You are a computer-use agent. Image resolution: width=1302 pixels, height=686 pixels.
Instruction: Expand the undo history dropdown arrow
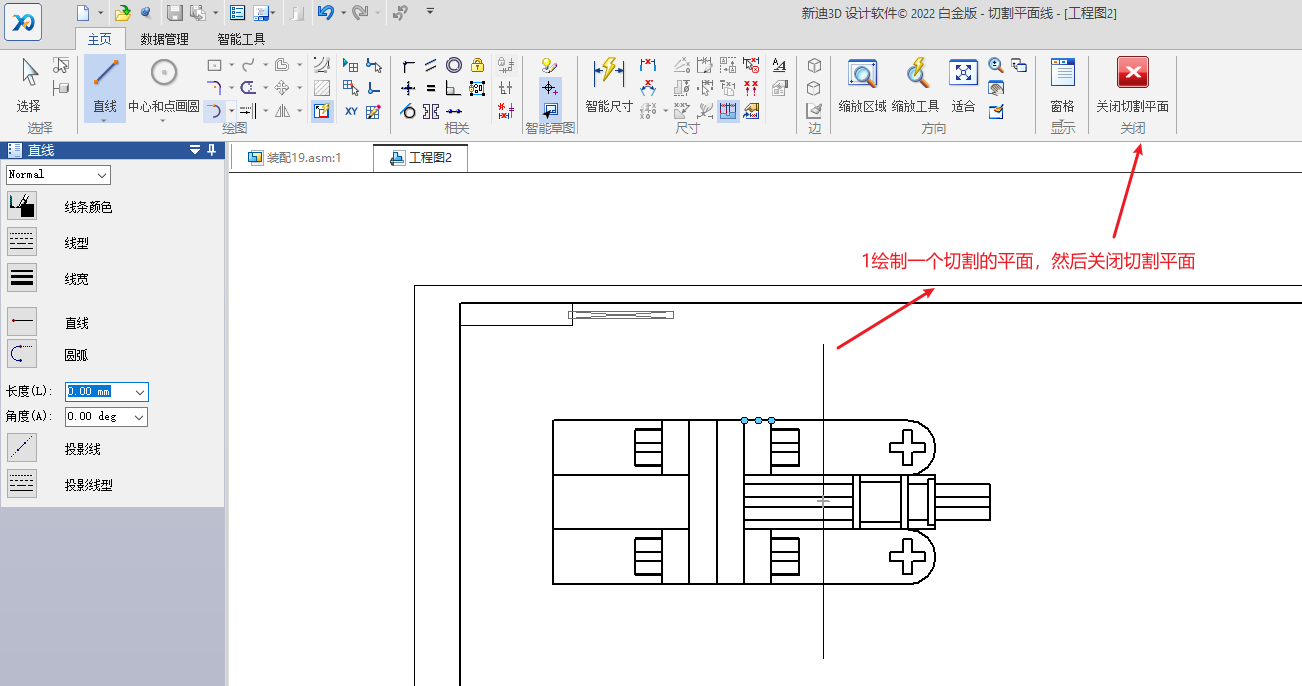pos(342,13)
